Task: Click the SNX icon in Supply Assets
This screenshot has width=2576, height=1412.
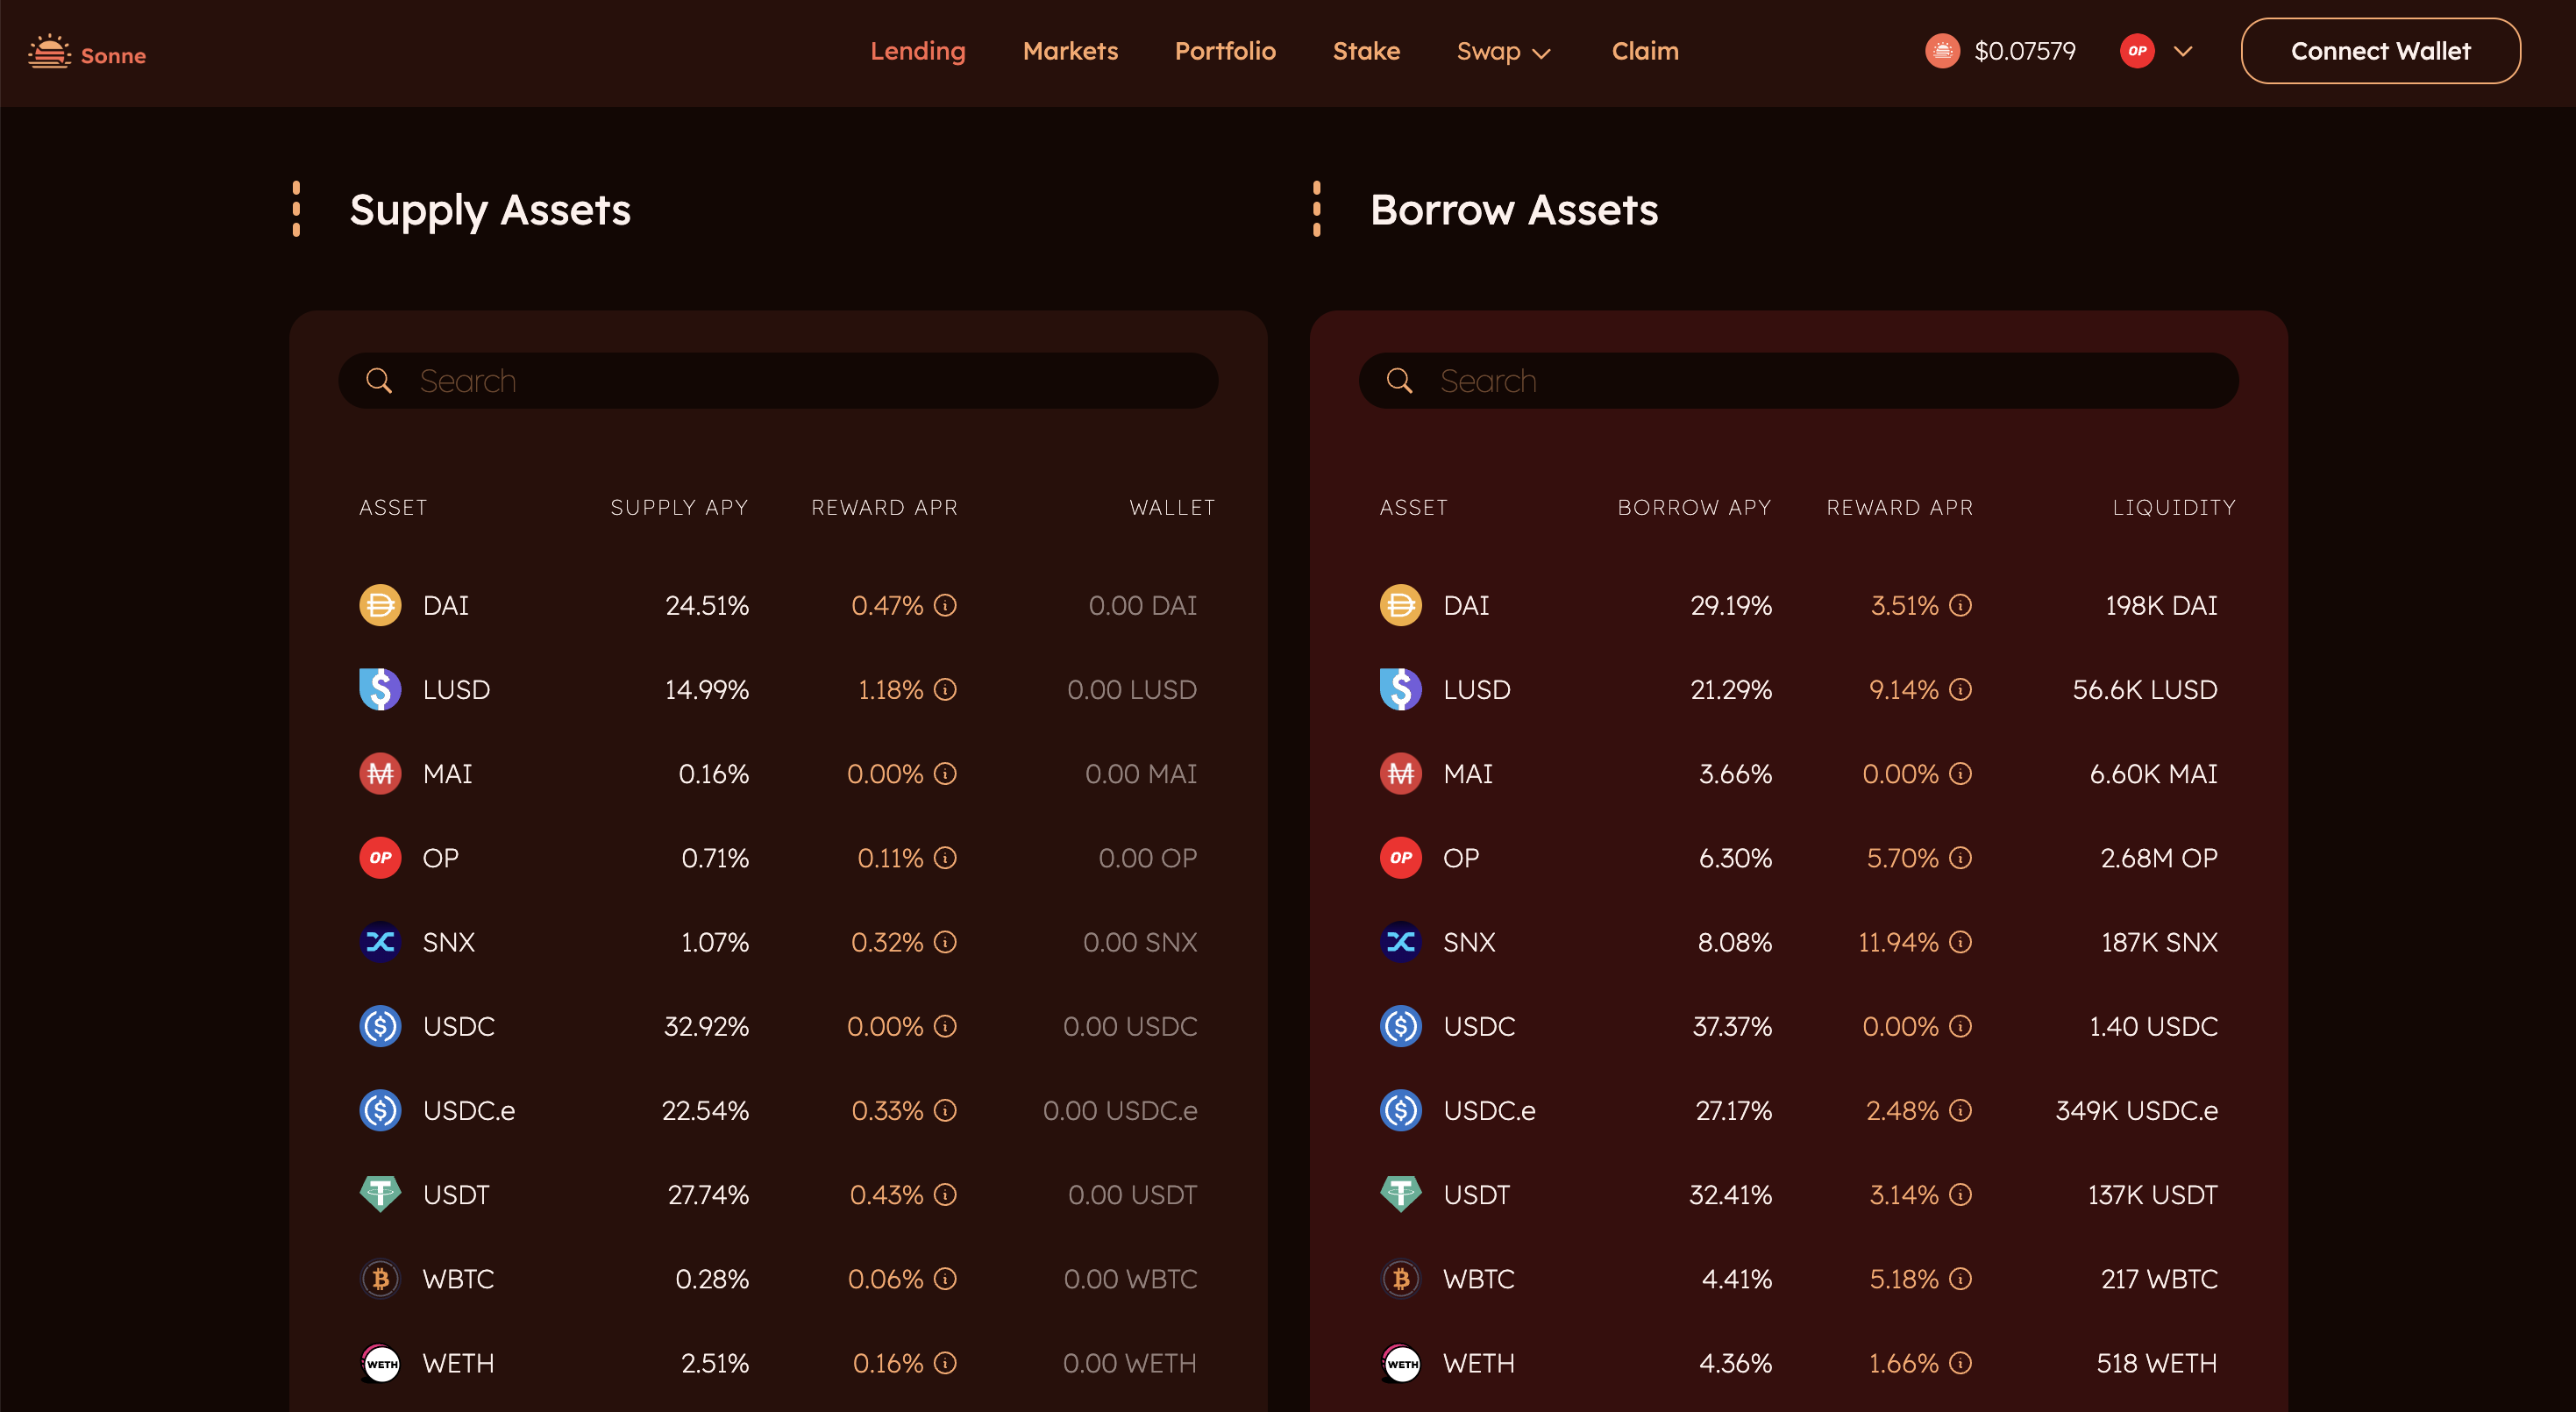Action: point(380,941)
